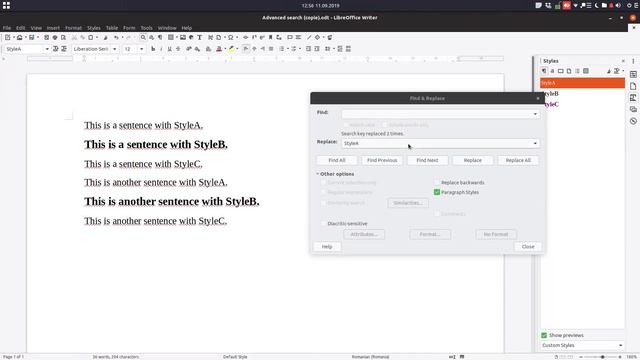Click the Insert Comment toolbar icon

coord(290,38)
